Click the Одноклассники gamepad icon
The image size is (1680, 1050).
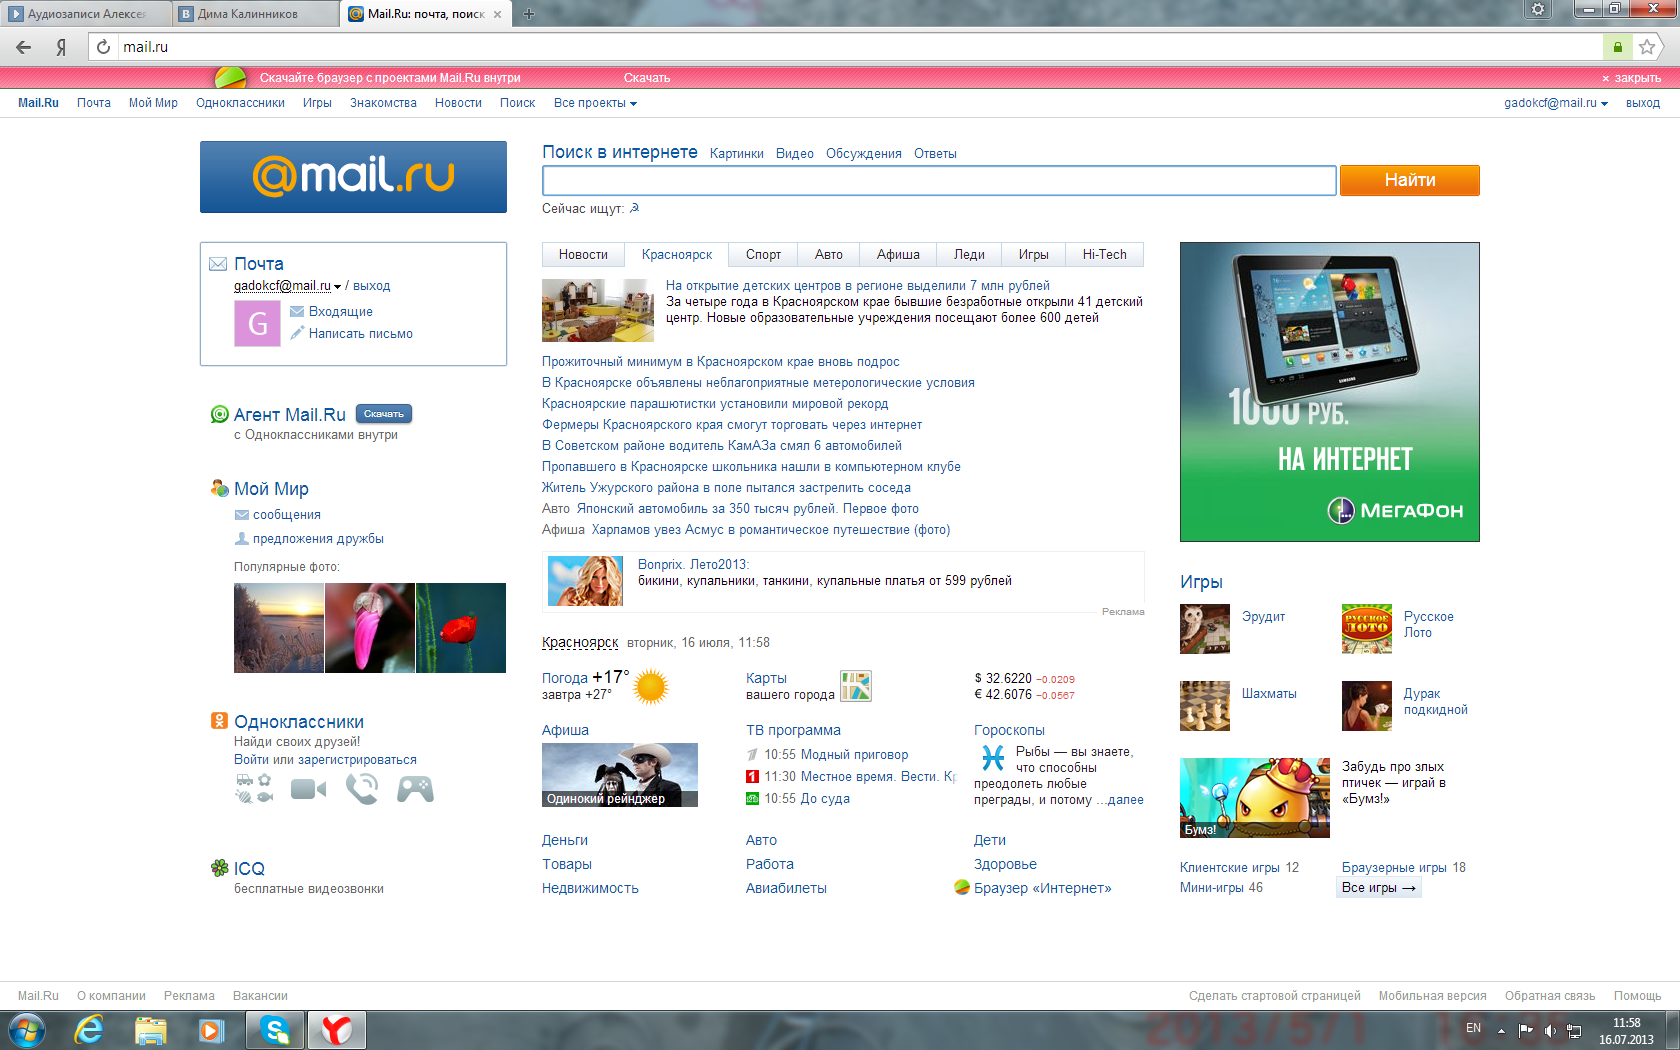coord(415,790)
